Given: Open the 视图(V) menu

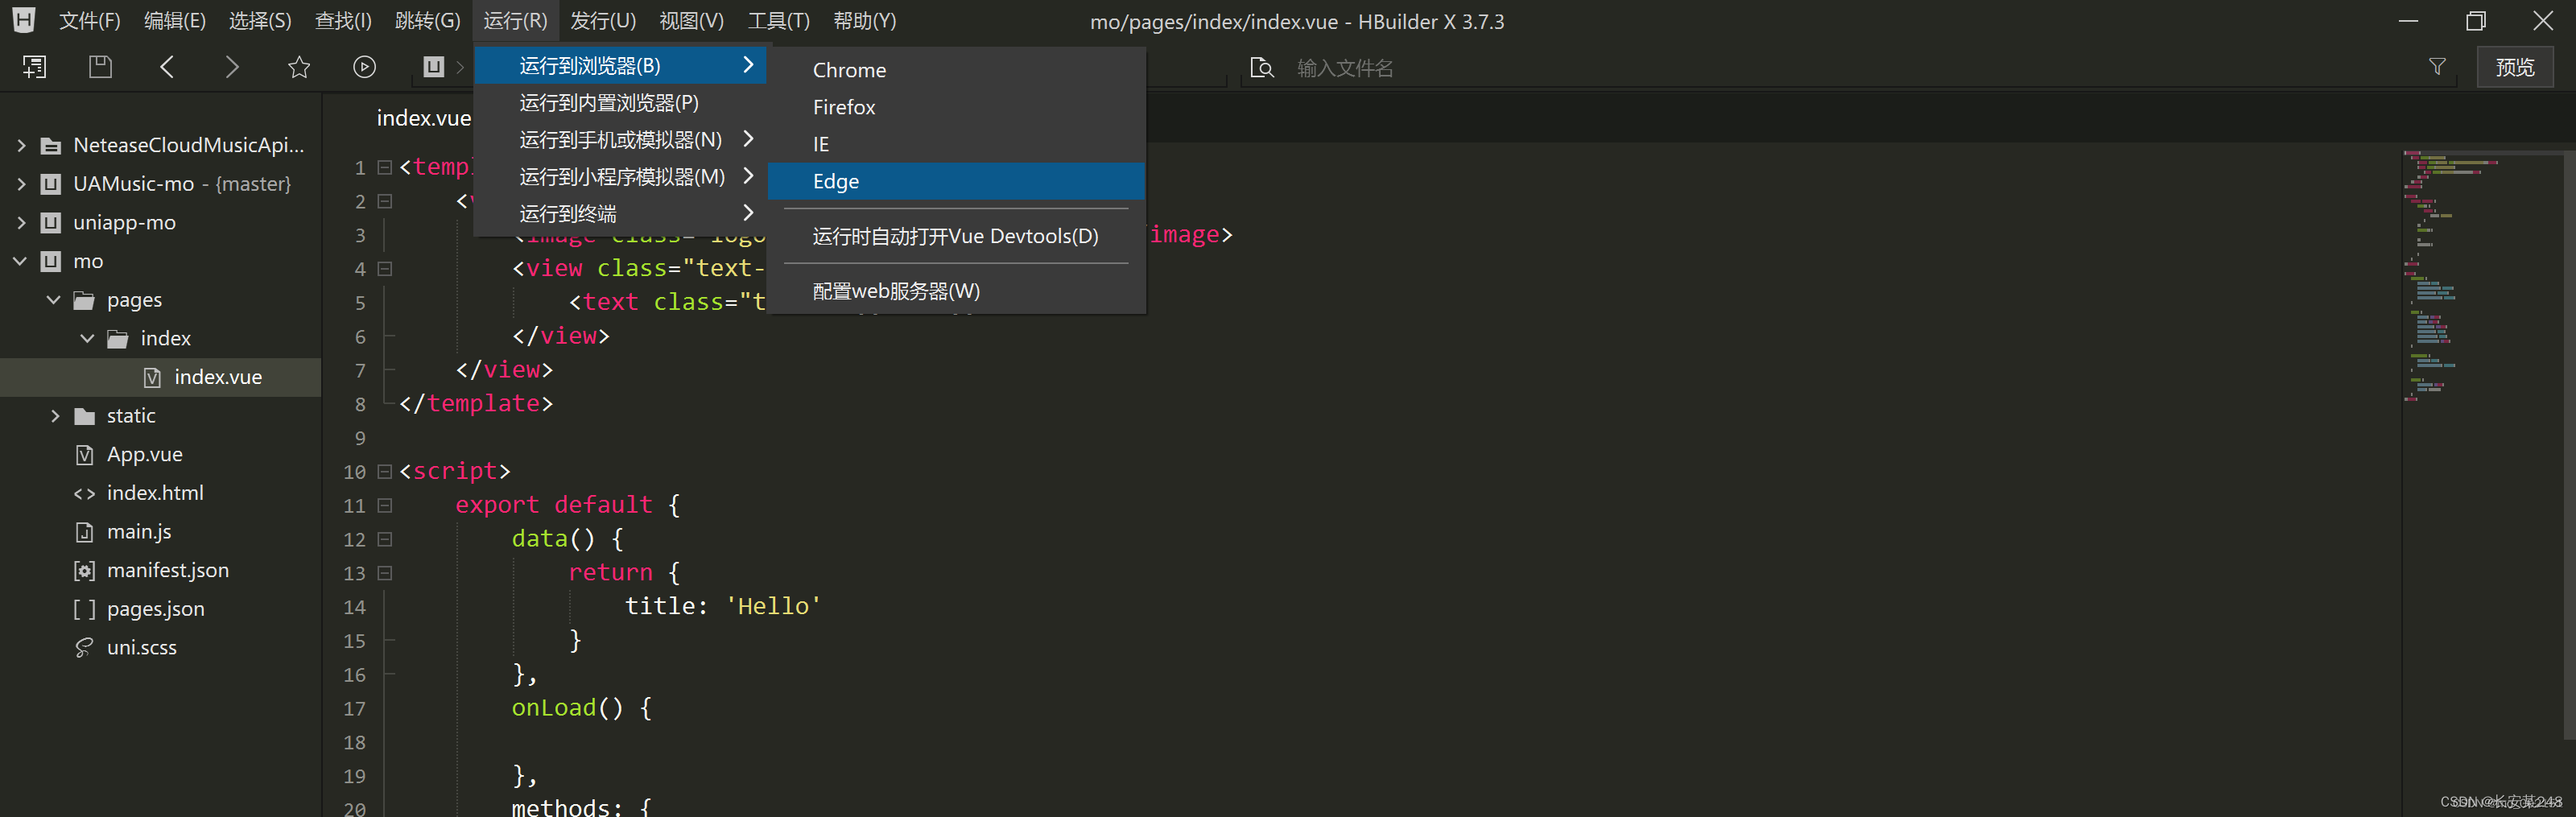Looking at the screenshot, I should 692,21.
